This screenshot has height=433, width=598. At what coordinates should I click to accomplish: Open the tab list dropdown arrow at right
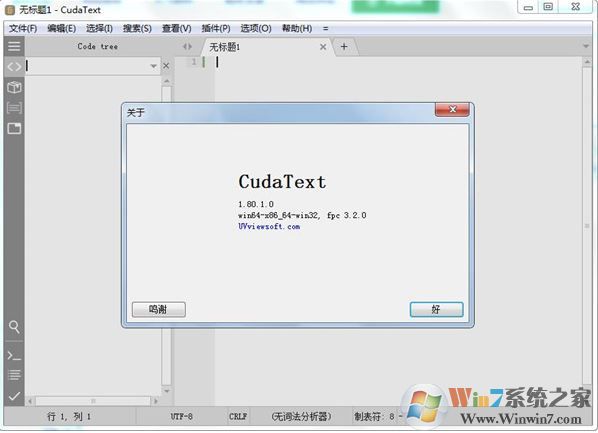click(x=586, y=47)
